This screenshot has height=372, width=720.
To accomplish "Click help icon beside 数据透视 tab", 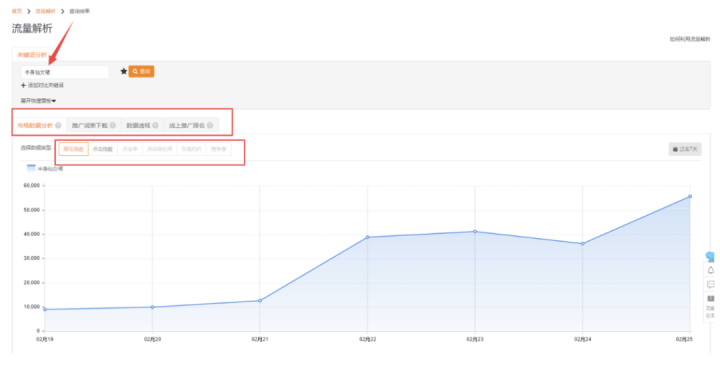I will tap(156, 125).
